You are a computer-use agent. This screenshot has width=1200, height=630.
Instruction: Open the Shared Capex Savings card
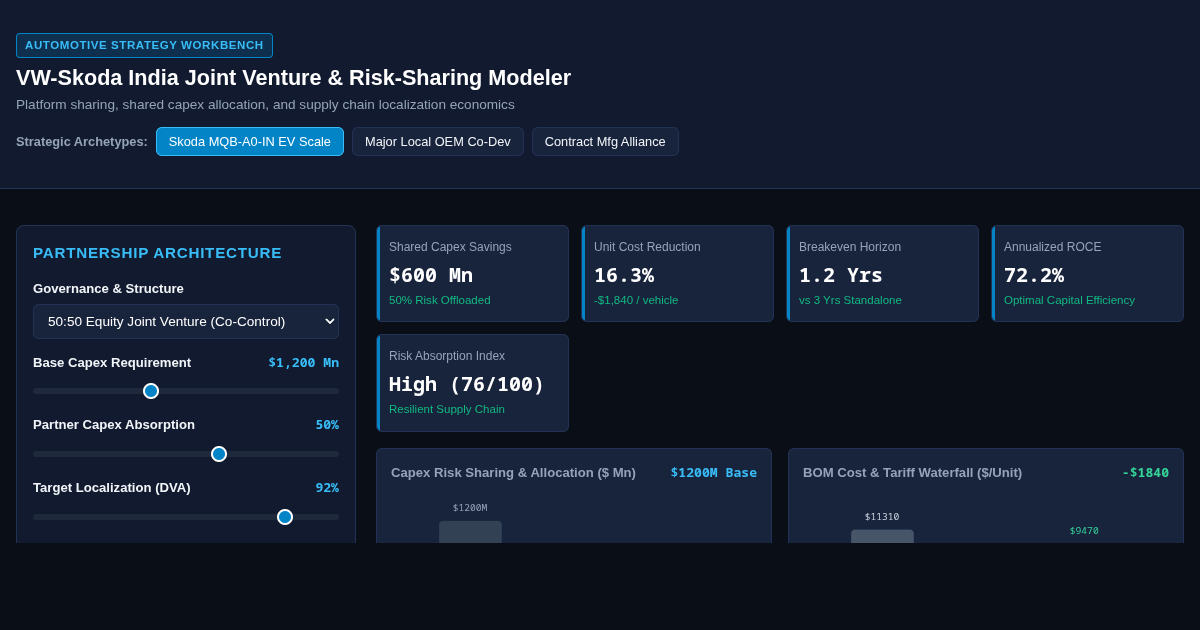[x=473, y=273]
